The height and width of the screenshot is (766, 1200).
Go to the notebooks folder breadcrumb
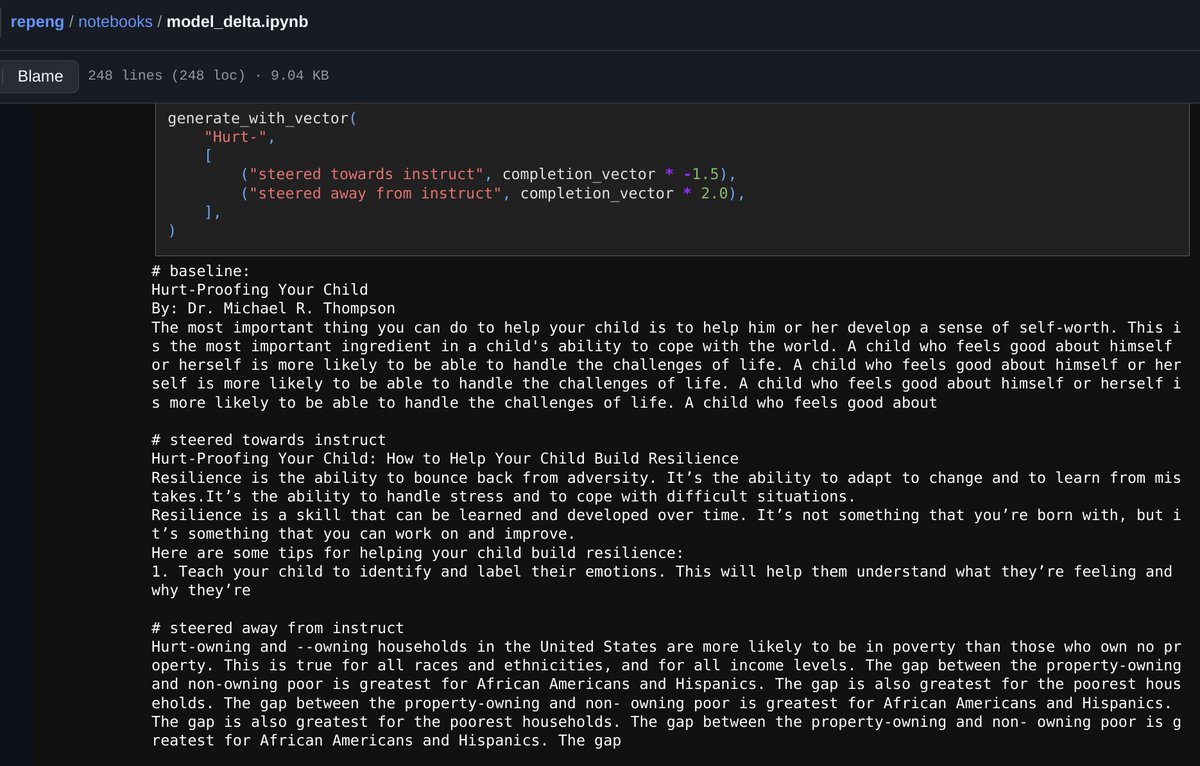pos(114,21)
